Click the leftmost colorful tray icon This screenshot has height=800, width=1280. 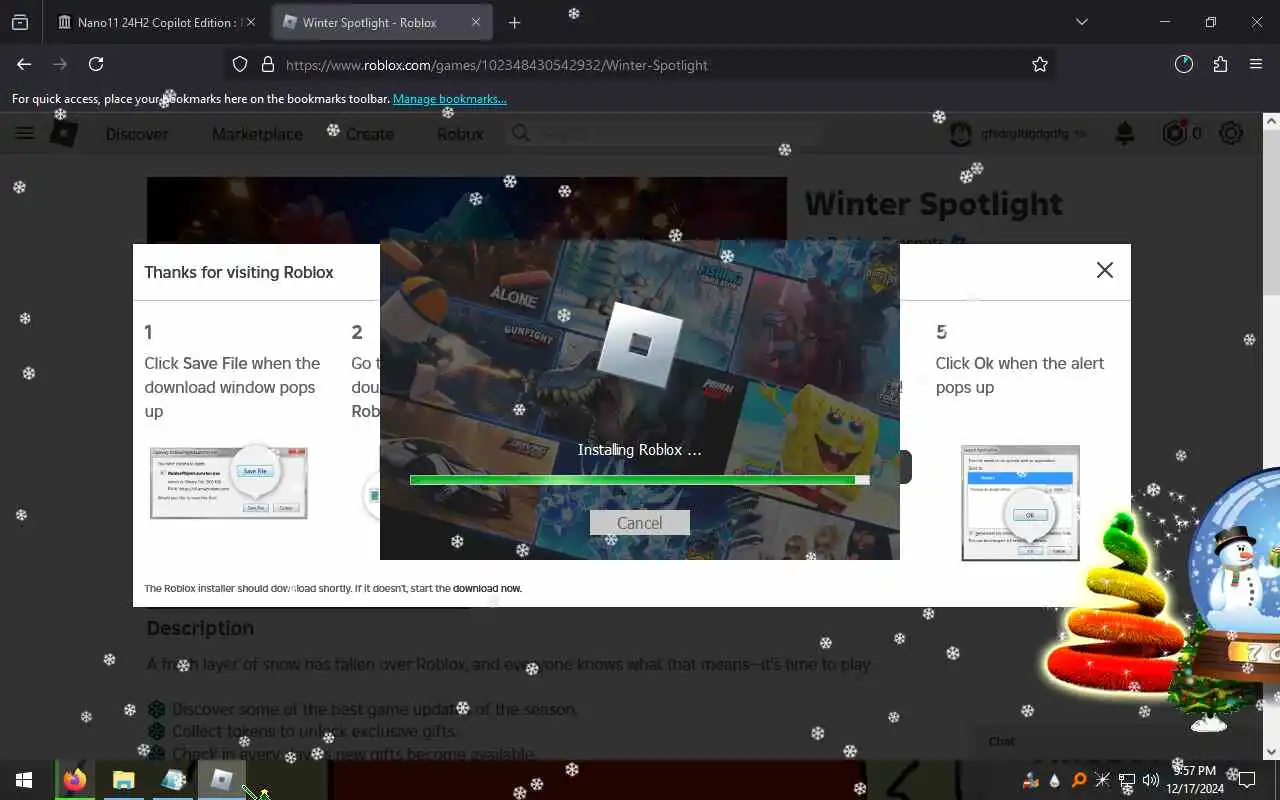(x=1033, y=780)
